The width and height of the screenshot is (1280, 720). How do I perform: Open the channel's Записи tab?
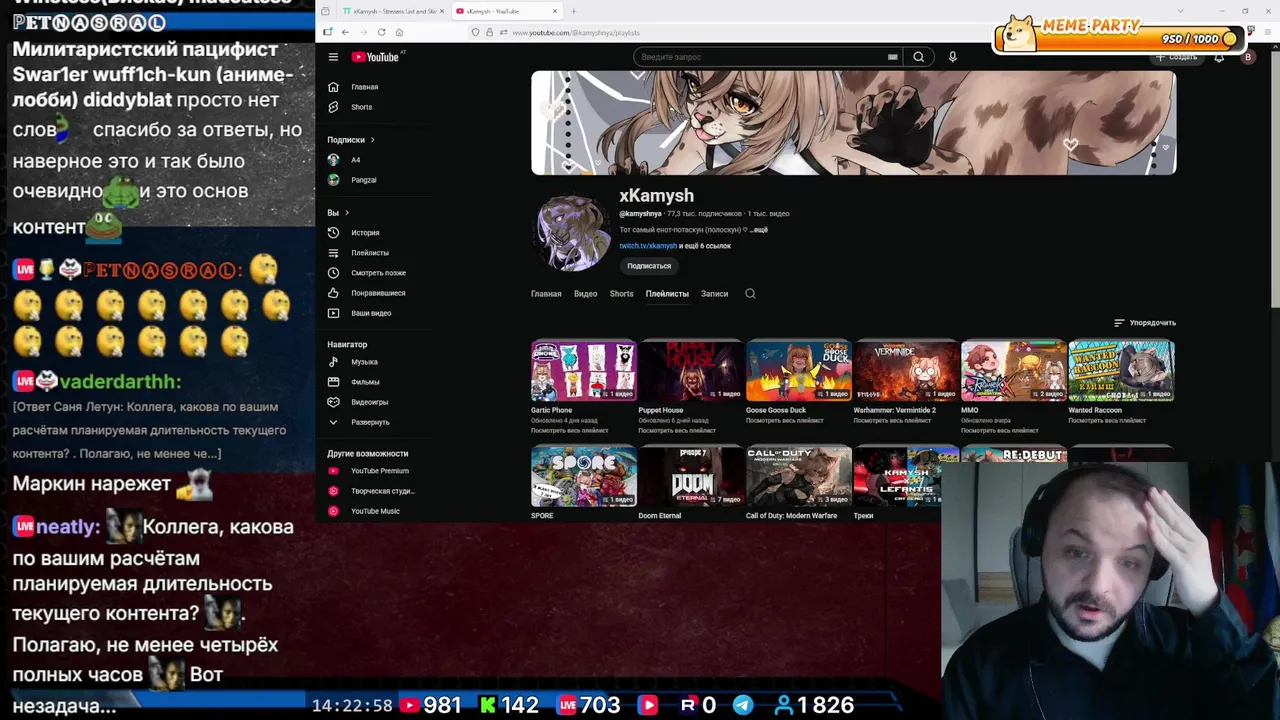[714, 294]
